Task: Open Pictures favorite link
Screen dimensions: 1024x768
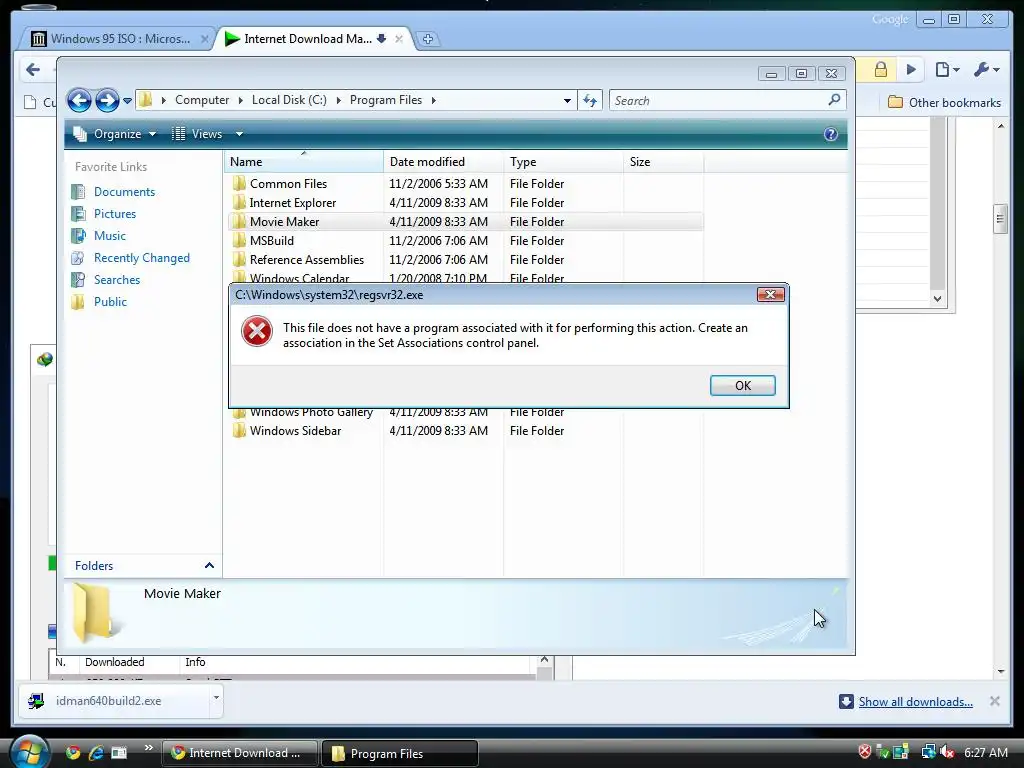Action: click(115, 214)
